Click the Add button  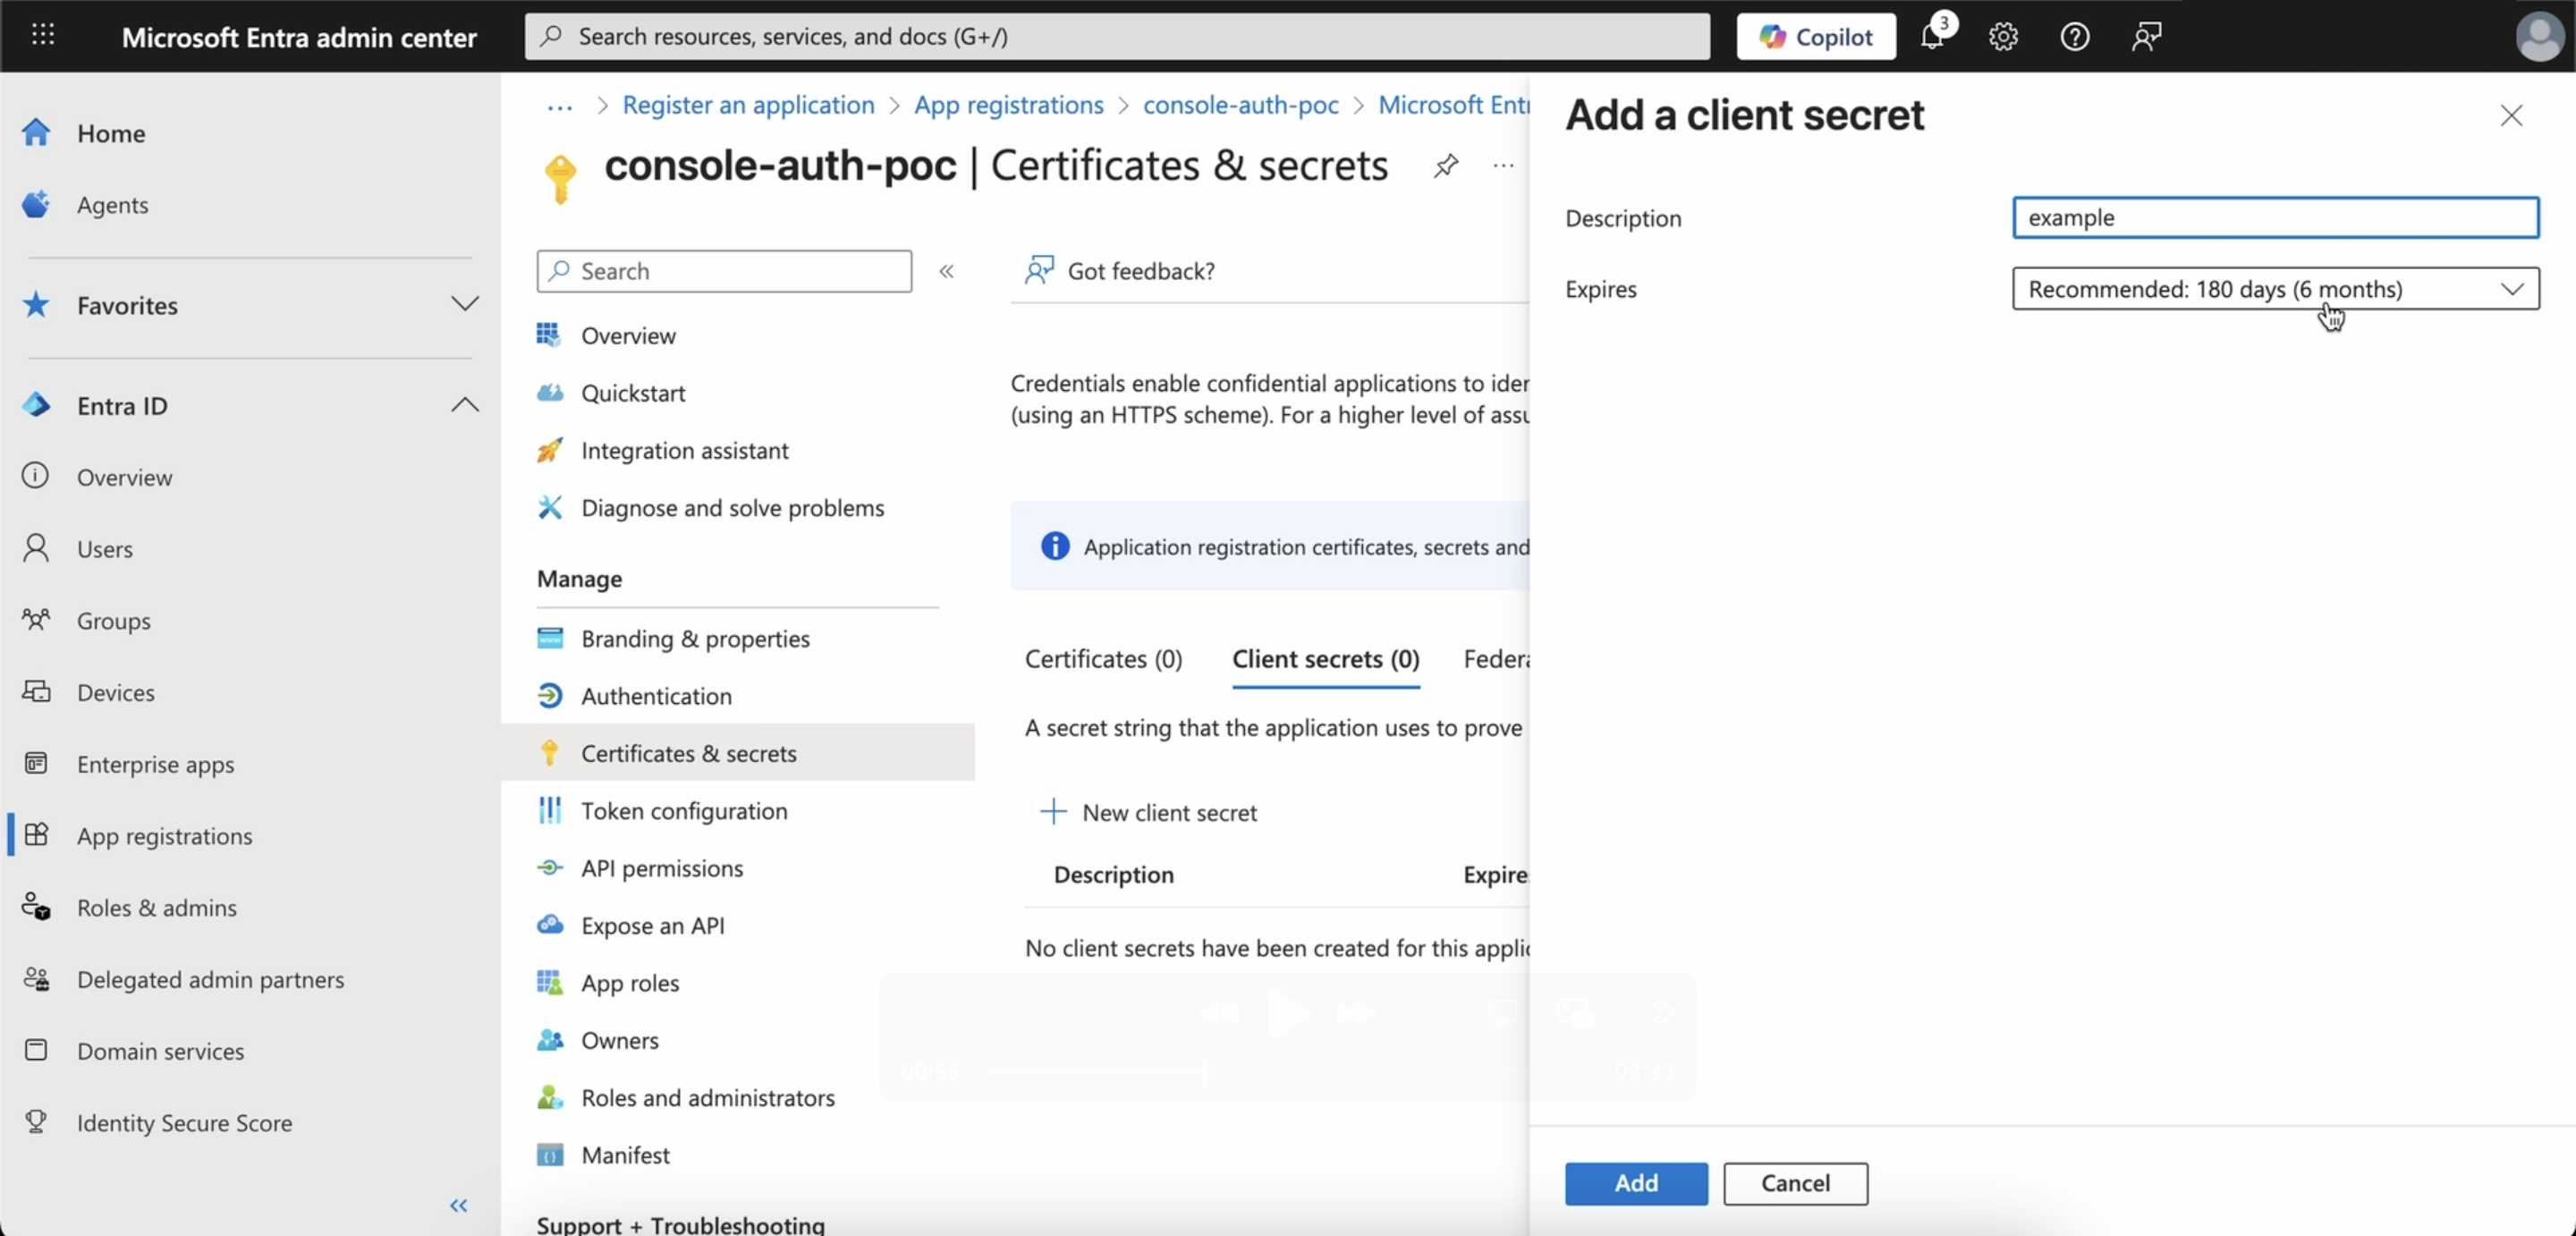click(x=1636, y=1183)
